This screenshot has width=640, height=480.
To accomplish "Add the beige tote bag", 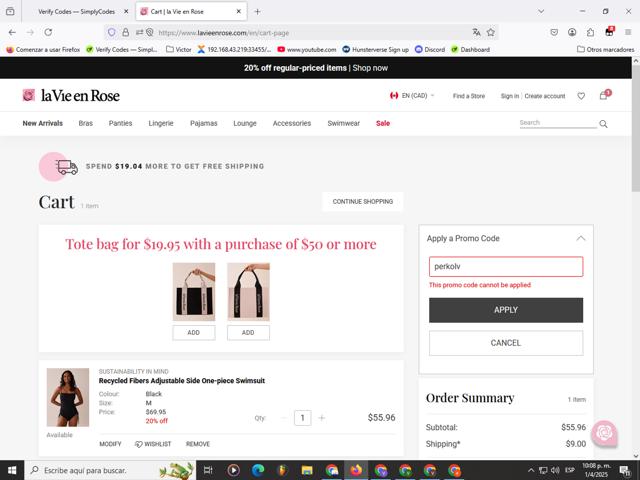I will (x=248, y=333).
